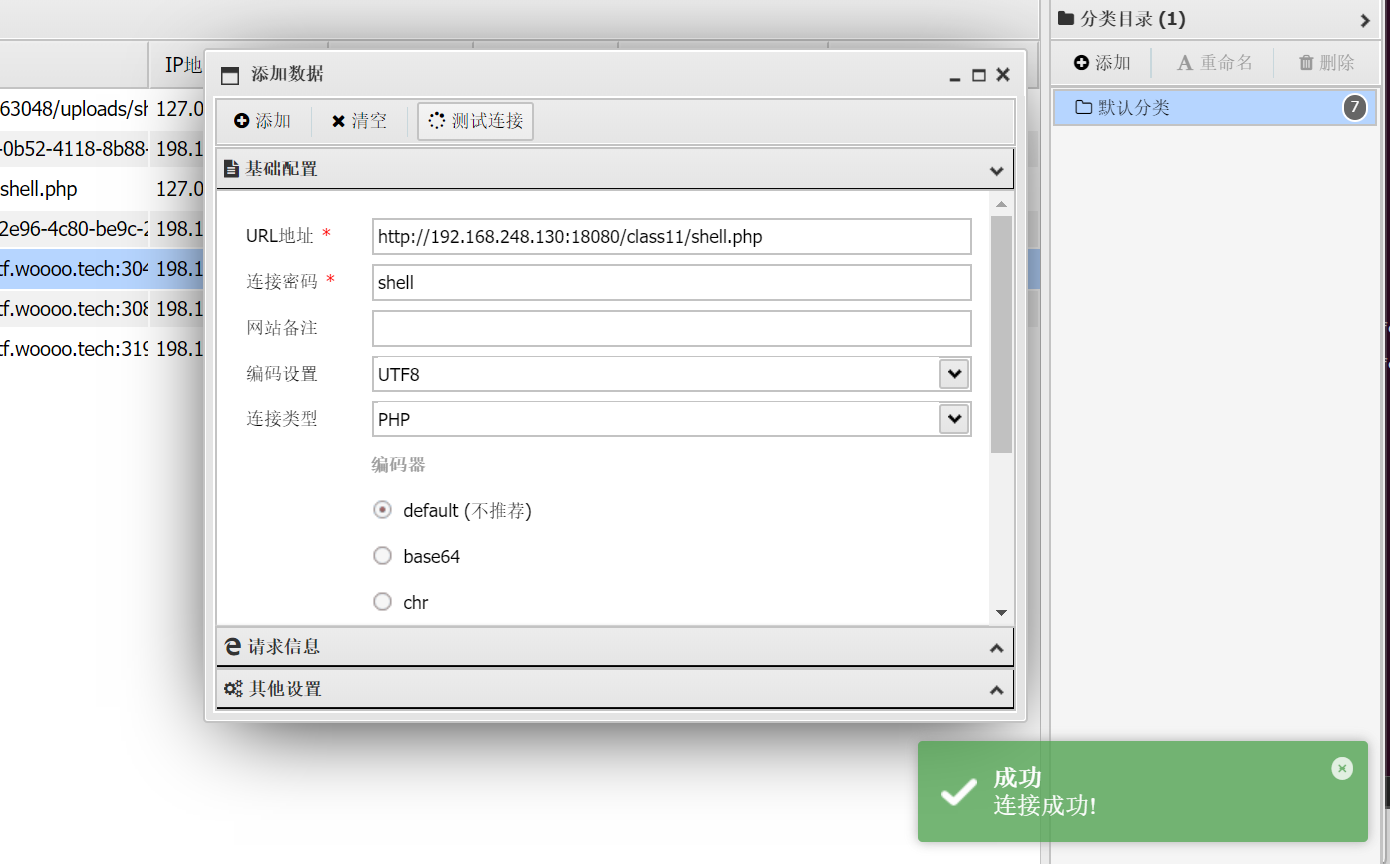Select the 默认分类 category folder
1390x864 pixels.
click(x=1134, y=108)
